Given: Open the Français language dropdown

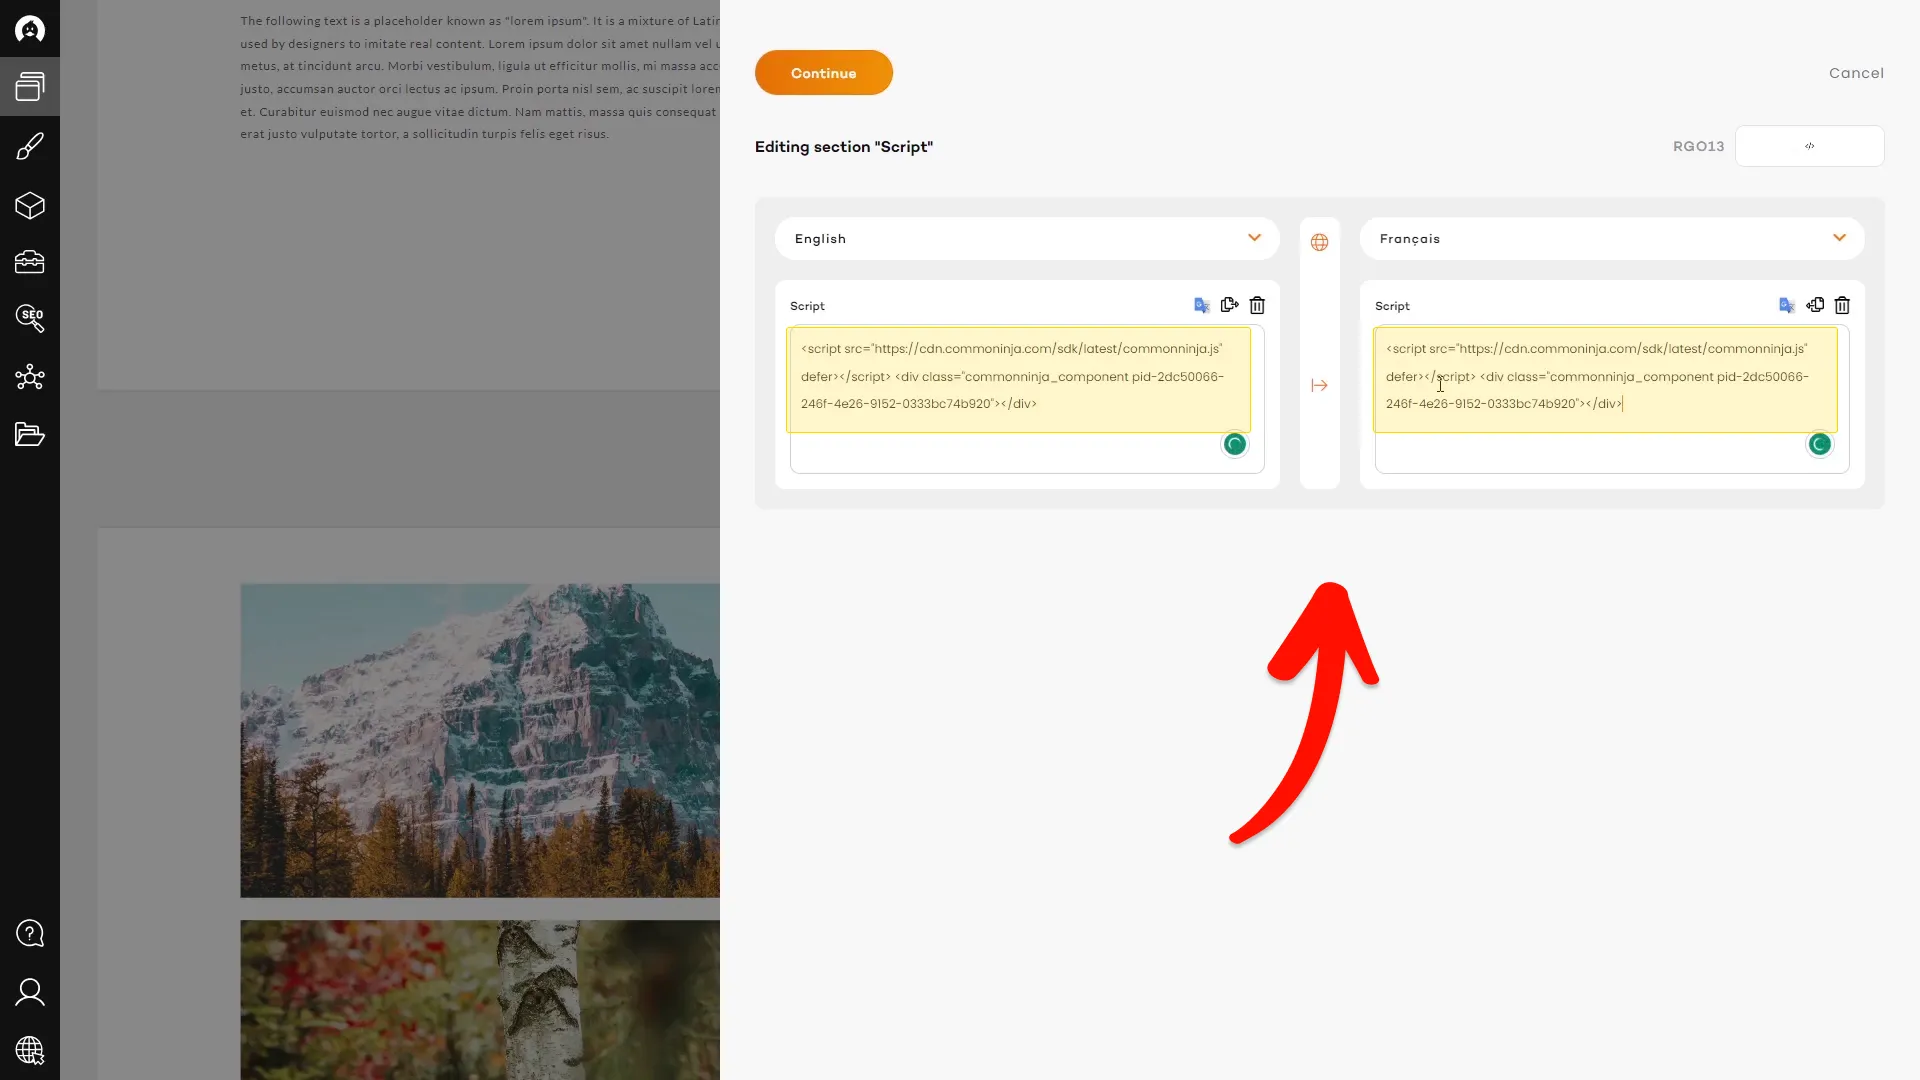Looking at the screenshot, I should pyautogui.click(x=1612, y=238).
